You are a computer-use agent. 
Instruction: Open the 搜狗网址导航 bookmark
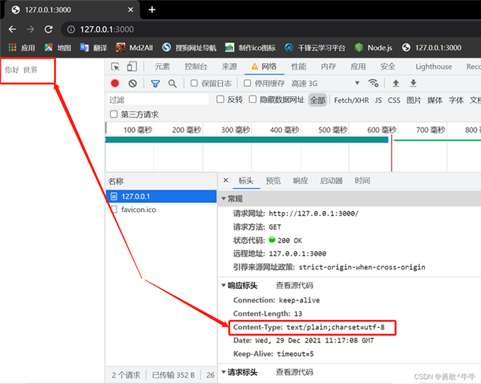(189, 48)
